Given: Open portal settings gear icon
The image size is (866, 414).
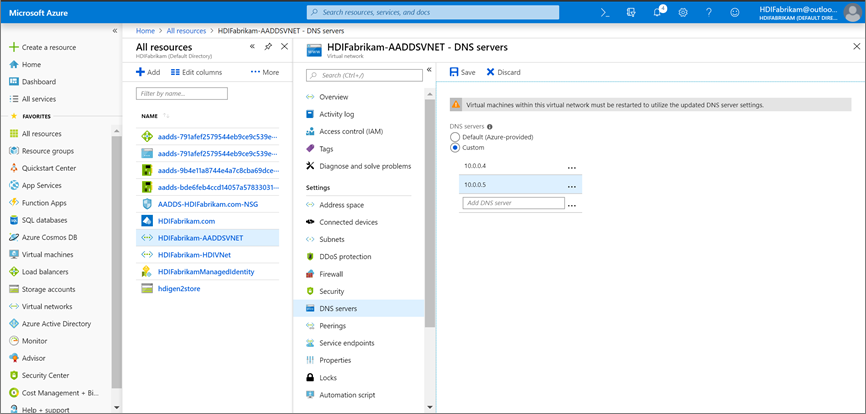Looking at the screenshot, I should point(683,12).
